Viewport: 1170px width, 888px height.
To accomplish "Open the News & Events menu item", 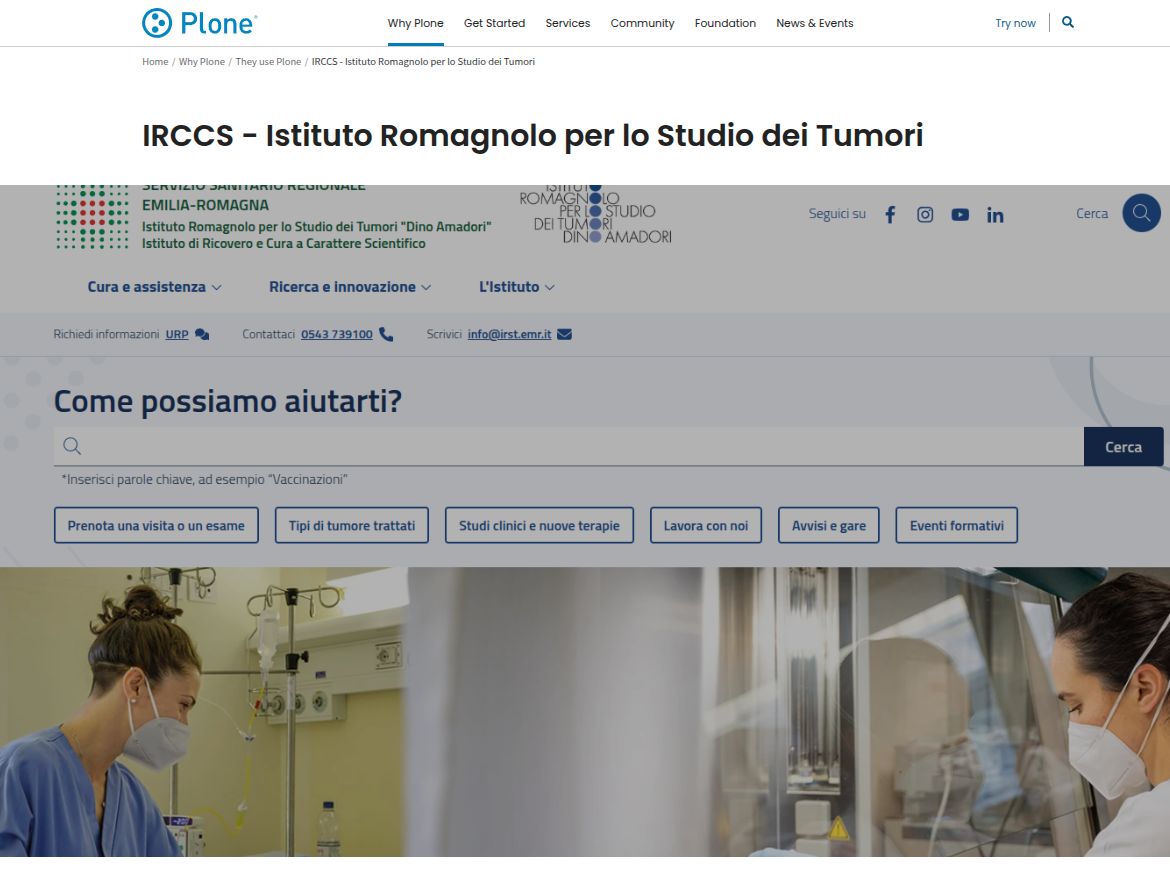I will tap(814, 23).
